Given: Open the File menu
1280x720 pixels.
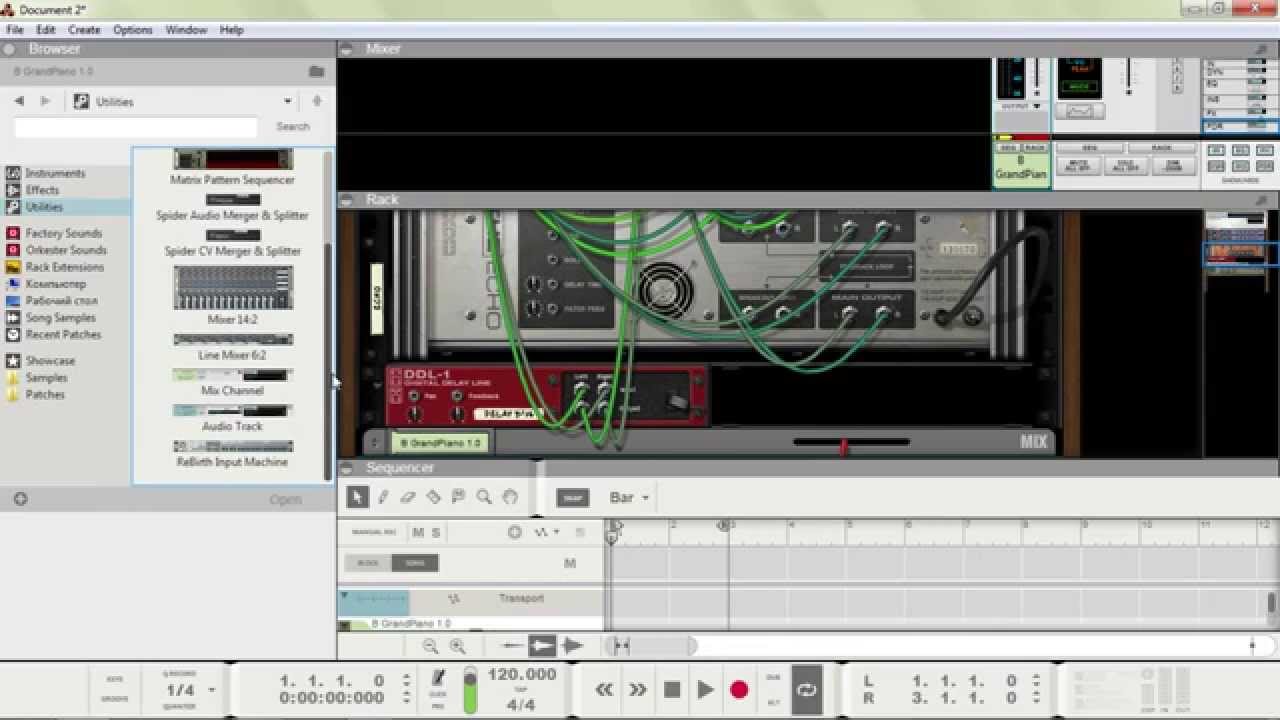Looking at the screenshot, I should point(15,30).
